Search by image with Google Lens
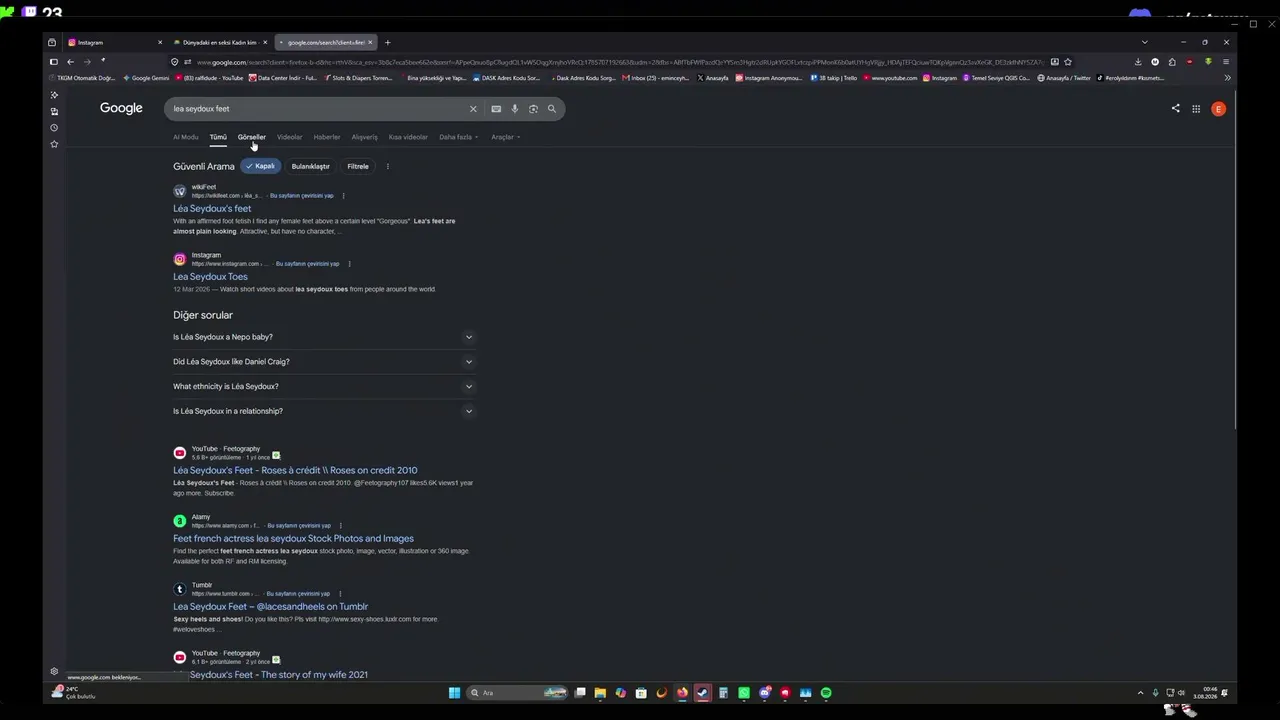1280x720 pixels. pos(533,109)
